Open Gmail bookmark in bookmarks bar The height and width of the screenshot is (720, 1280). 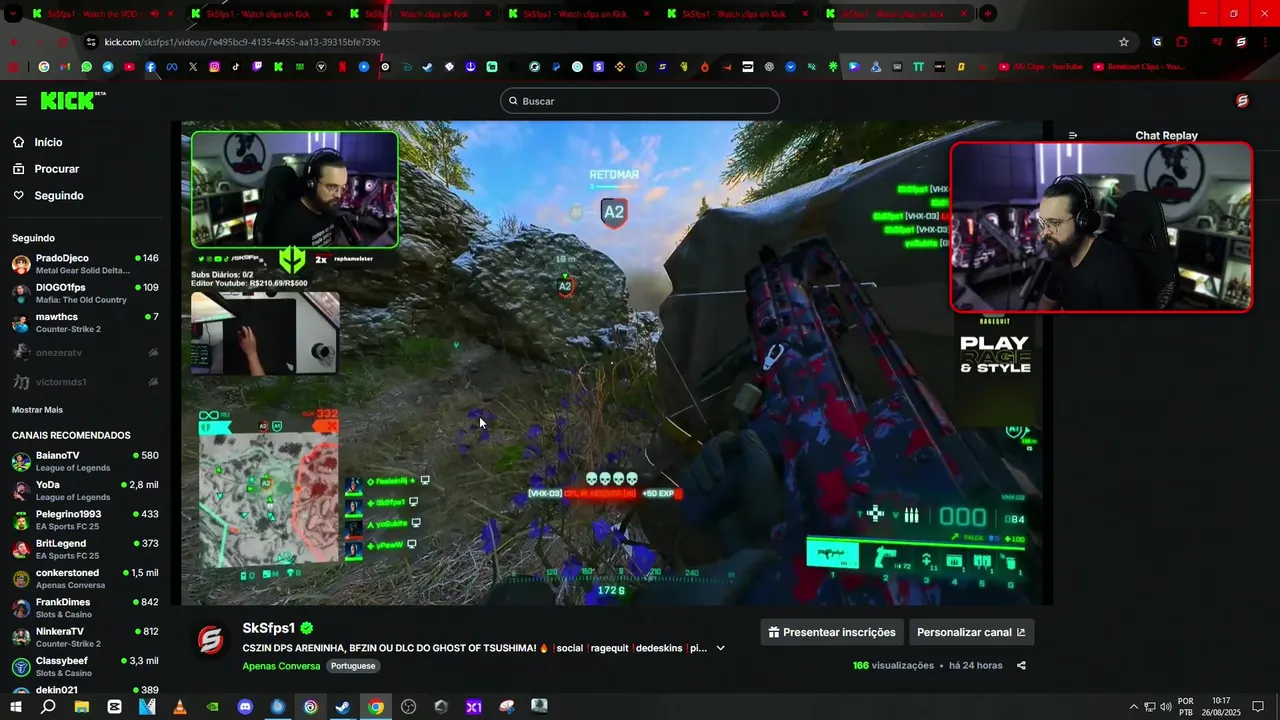(x=65, y=67)
